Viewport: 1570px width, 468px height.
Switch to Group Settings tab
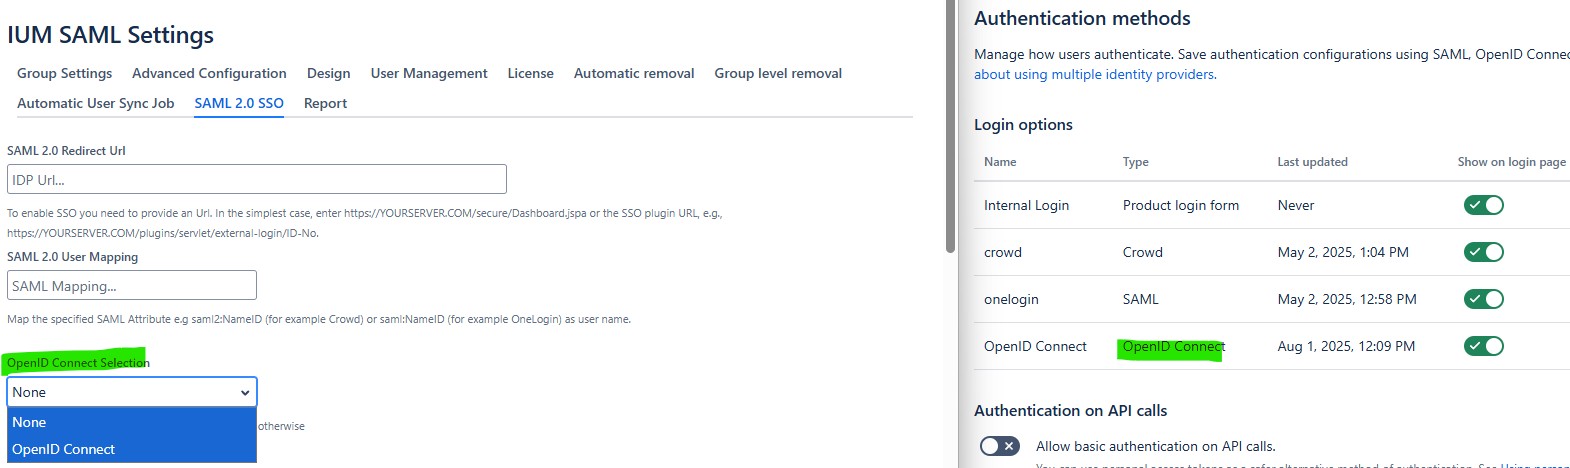click(x=65, y=73)
